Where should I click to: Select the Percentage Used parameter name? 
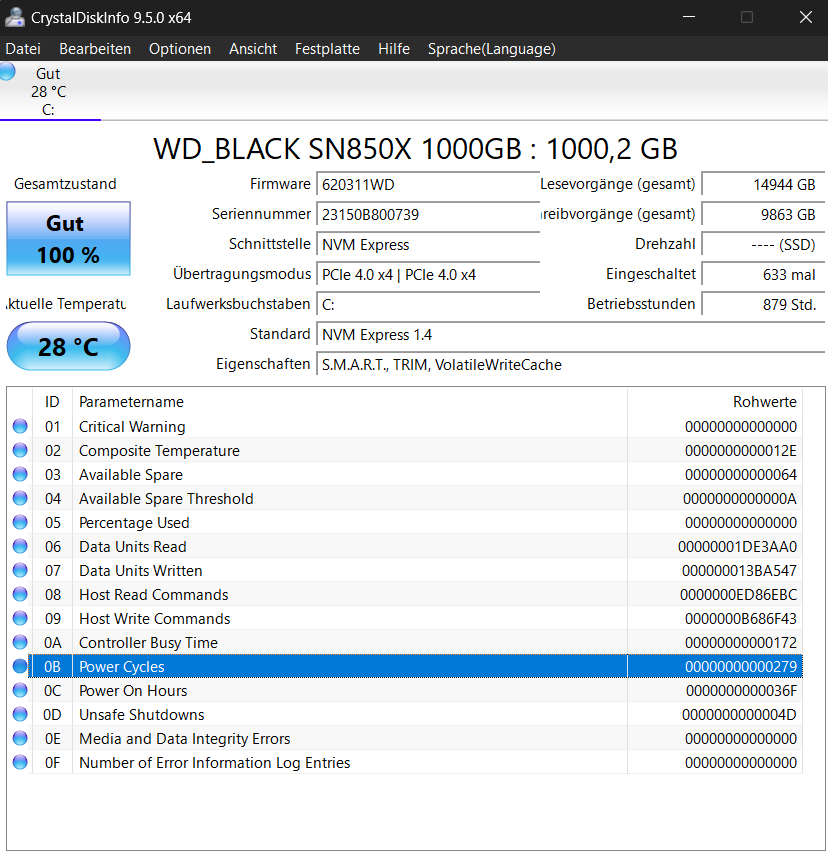click(134, 523)
